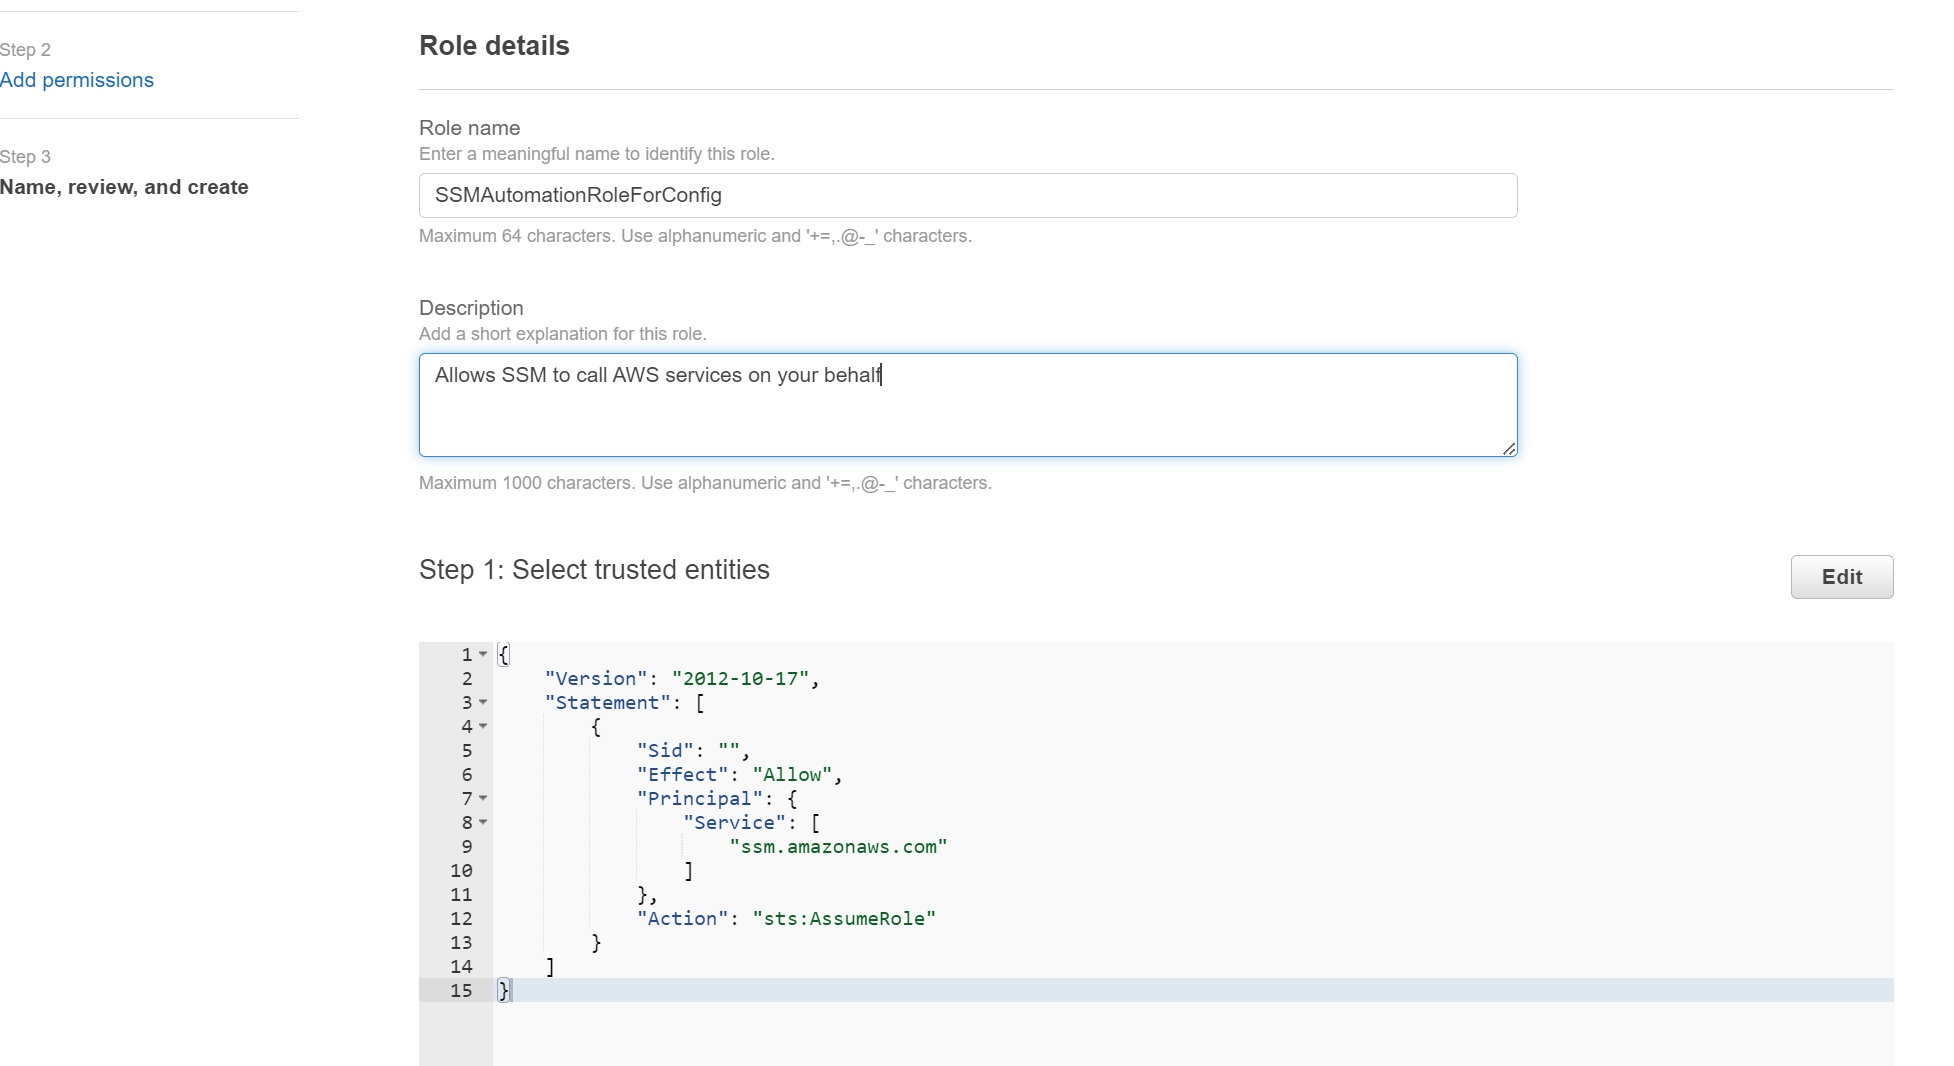1954x1066 pixels.
Task: Click the sts:AssumeRole action value
Action: (844, 919)
